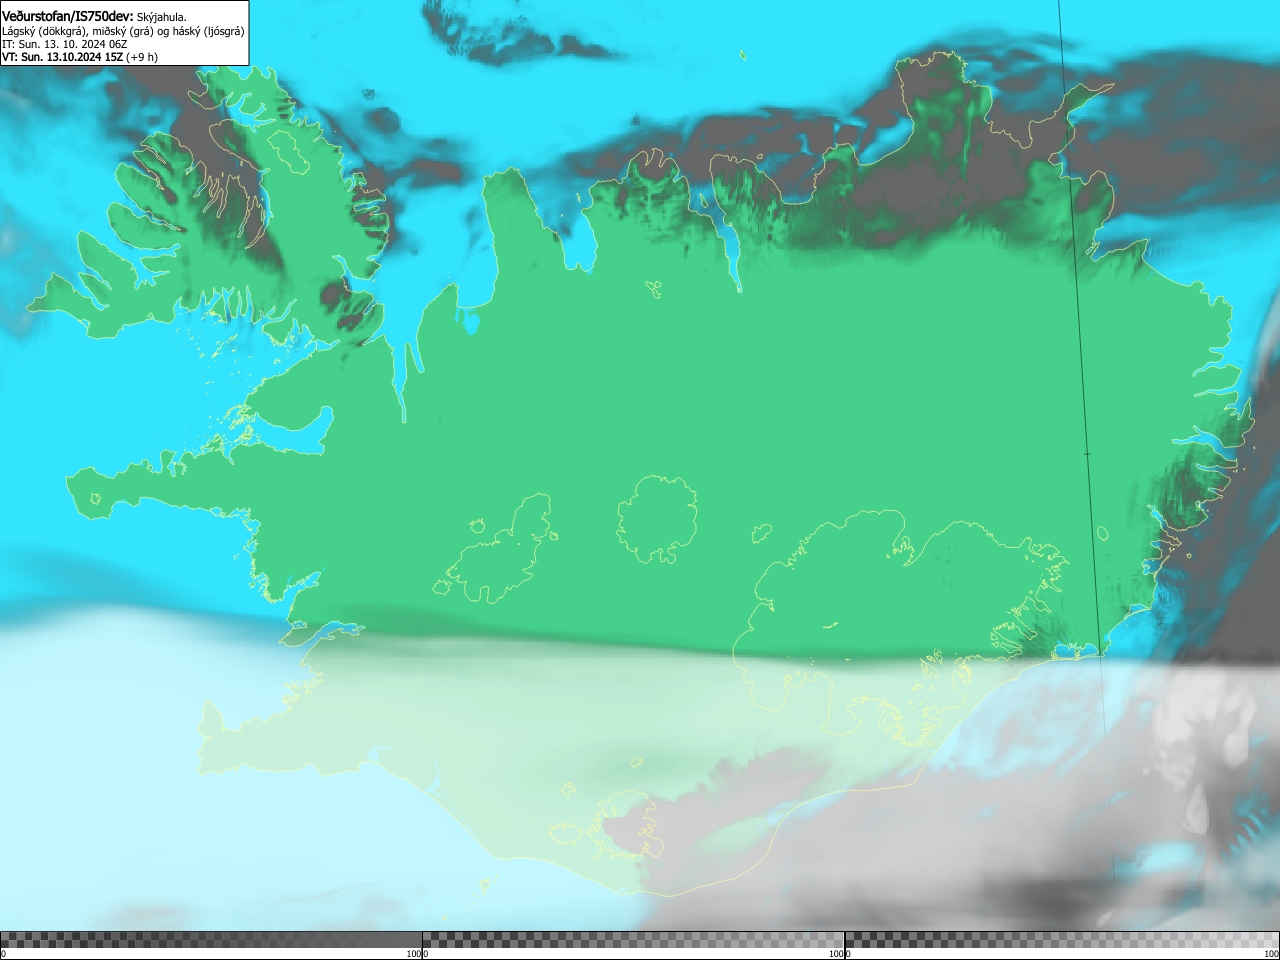Click the initial time 'IT: Sun. 13. 10. 2024 06Z'

click(x=65, y=44)
